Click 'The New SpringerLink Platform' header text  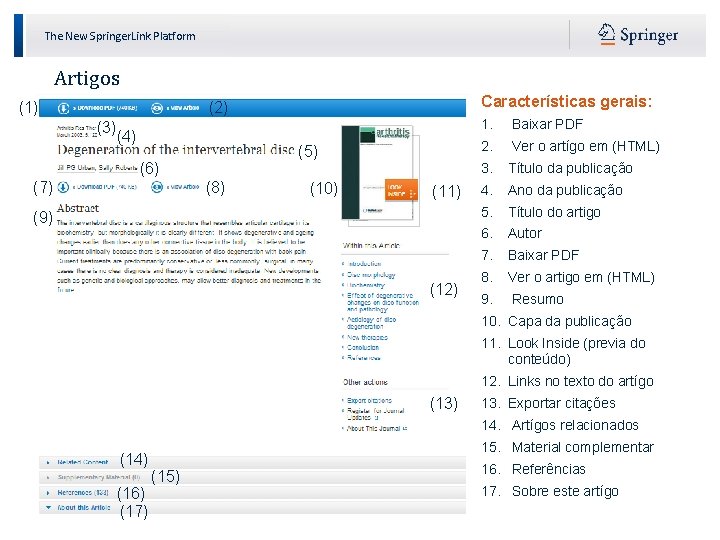[120, 36]
